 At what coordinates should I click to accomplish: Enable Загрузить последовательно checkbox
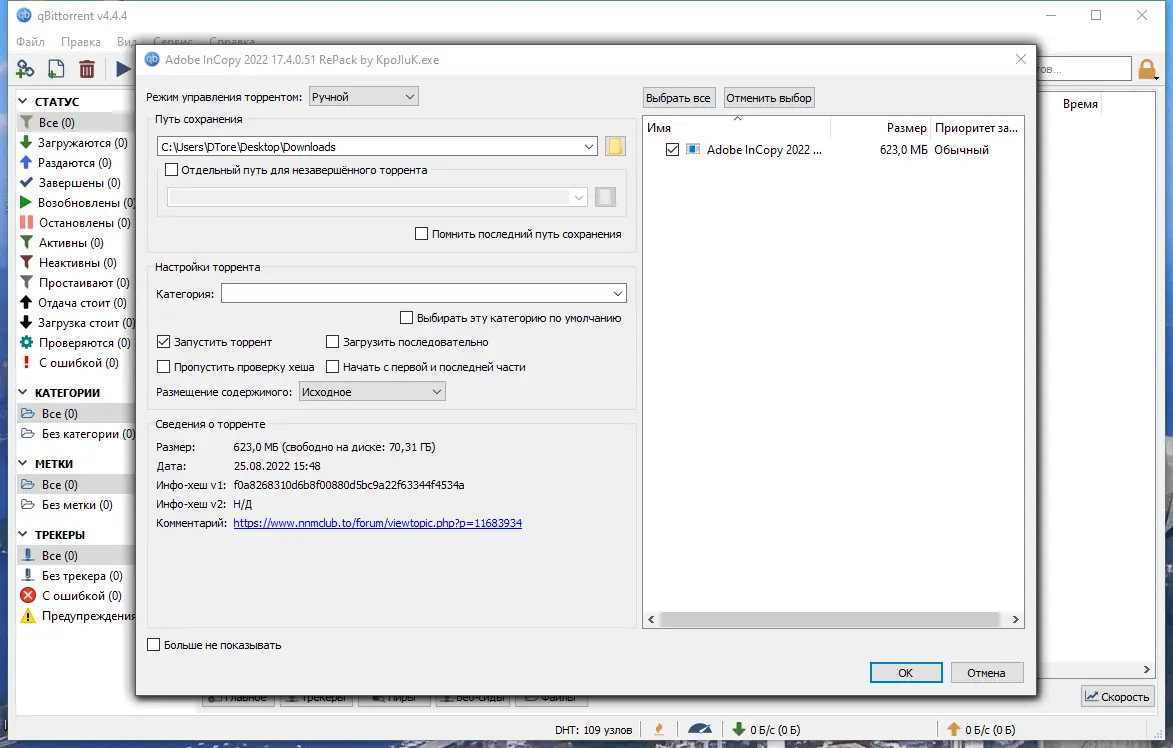coord(333,342)
